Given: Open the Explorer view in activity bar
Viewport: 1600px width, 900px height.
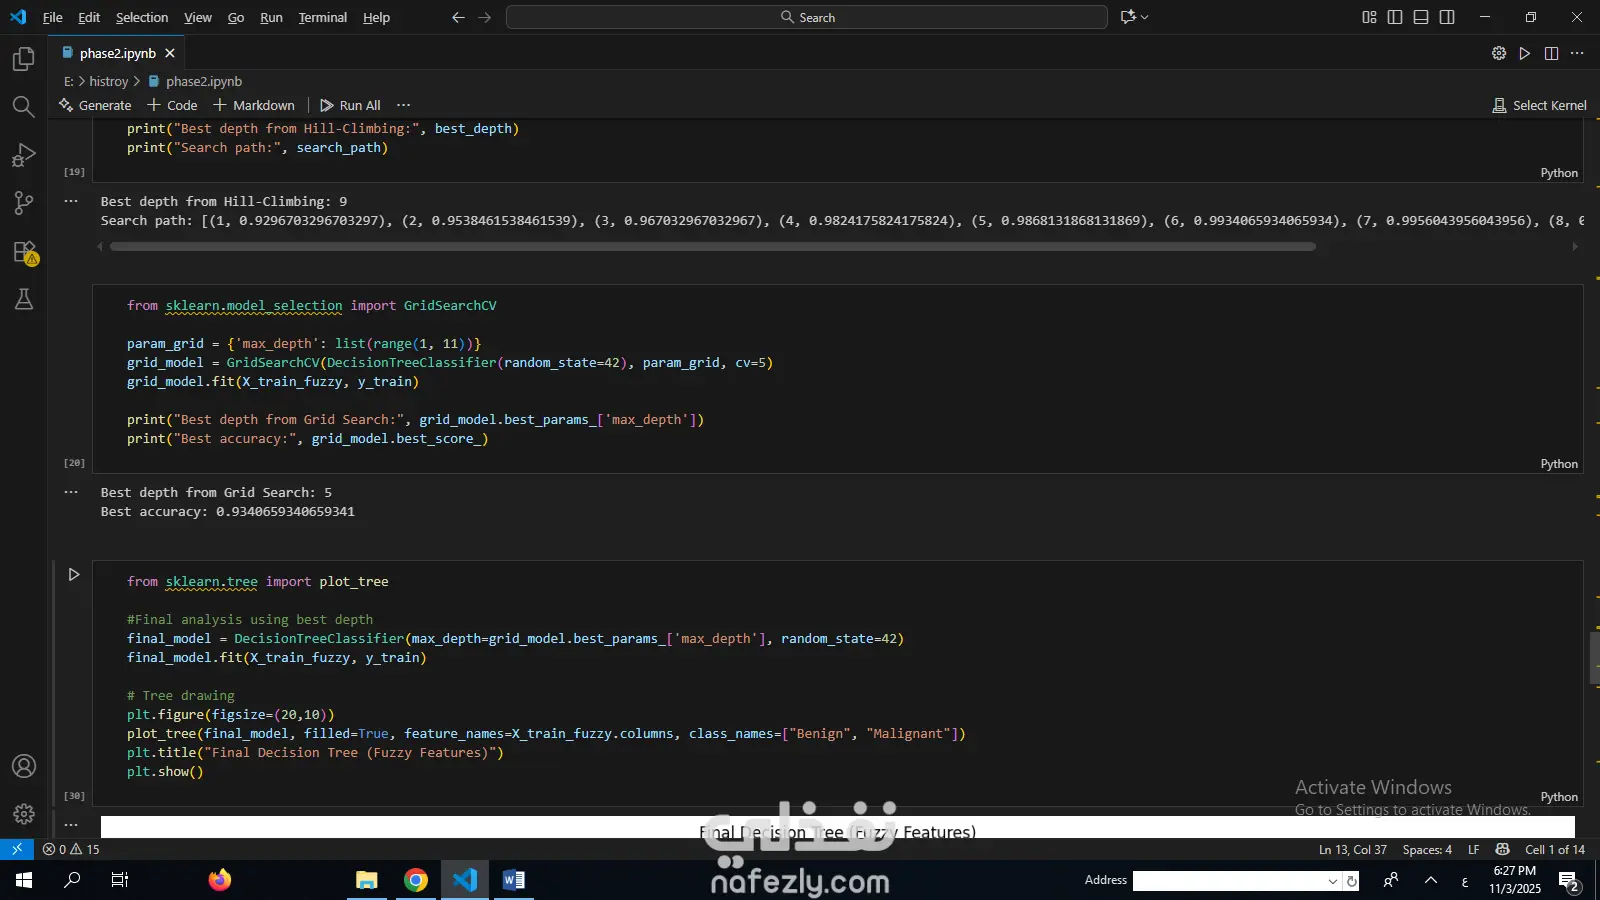Looking at the screenshot, I should (24, 60).
